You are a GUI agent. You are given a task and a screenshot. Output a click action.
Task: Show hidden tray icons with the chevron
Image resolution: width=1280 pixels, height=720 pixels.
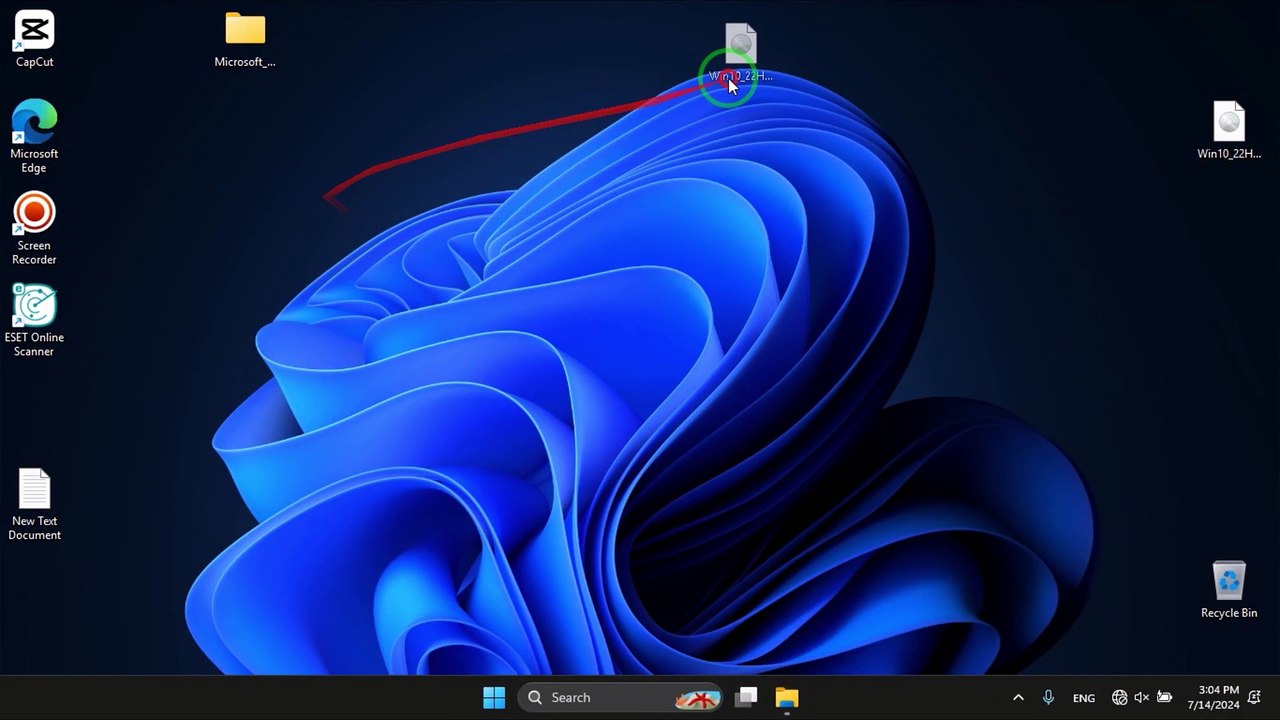click(x=1018, y=698)
